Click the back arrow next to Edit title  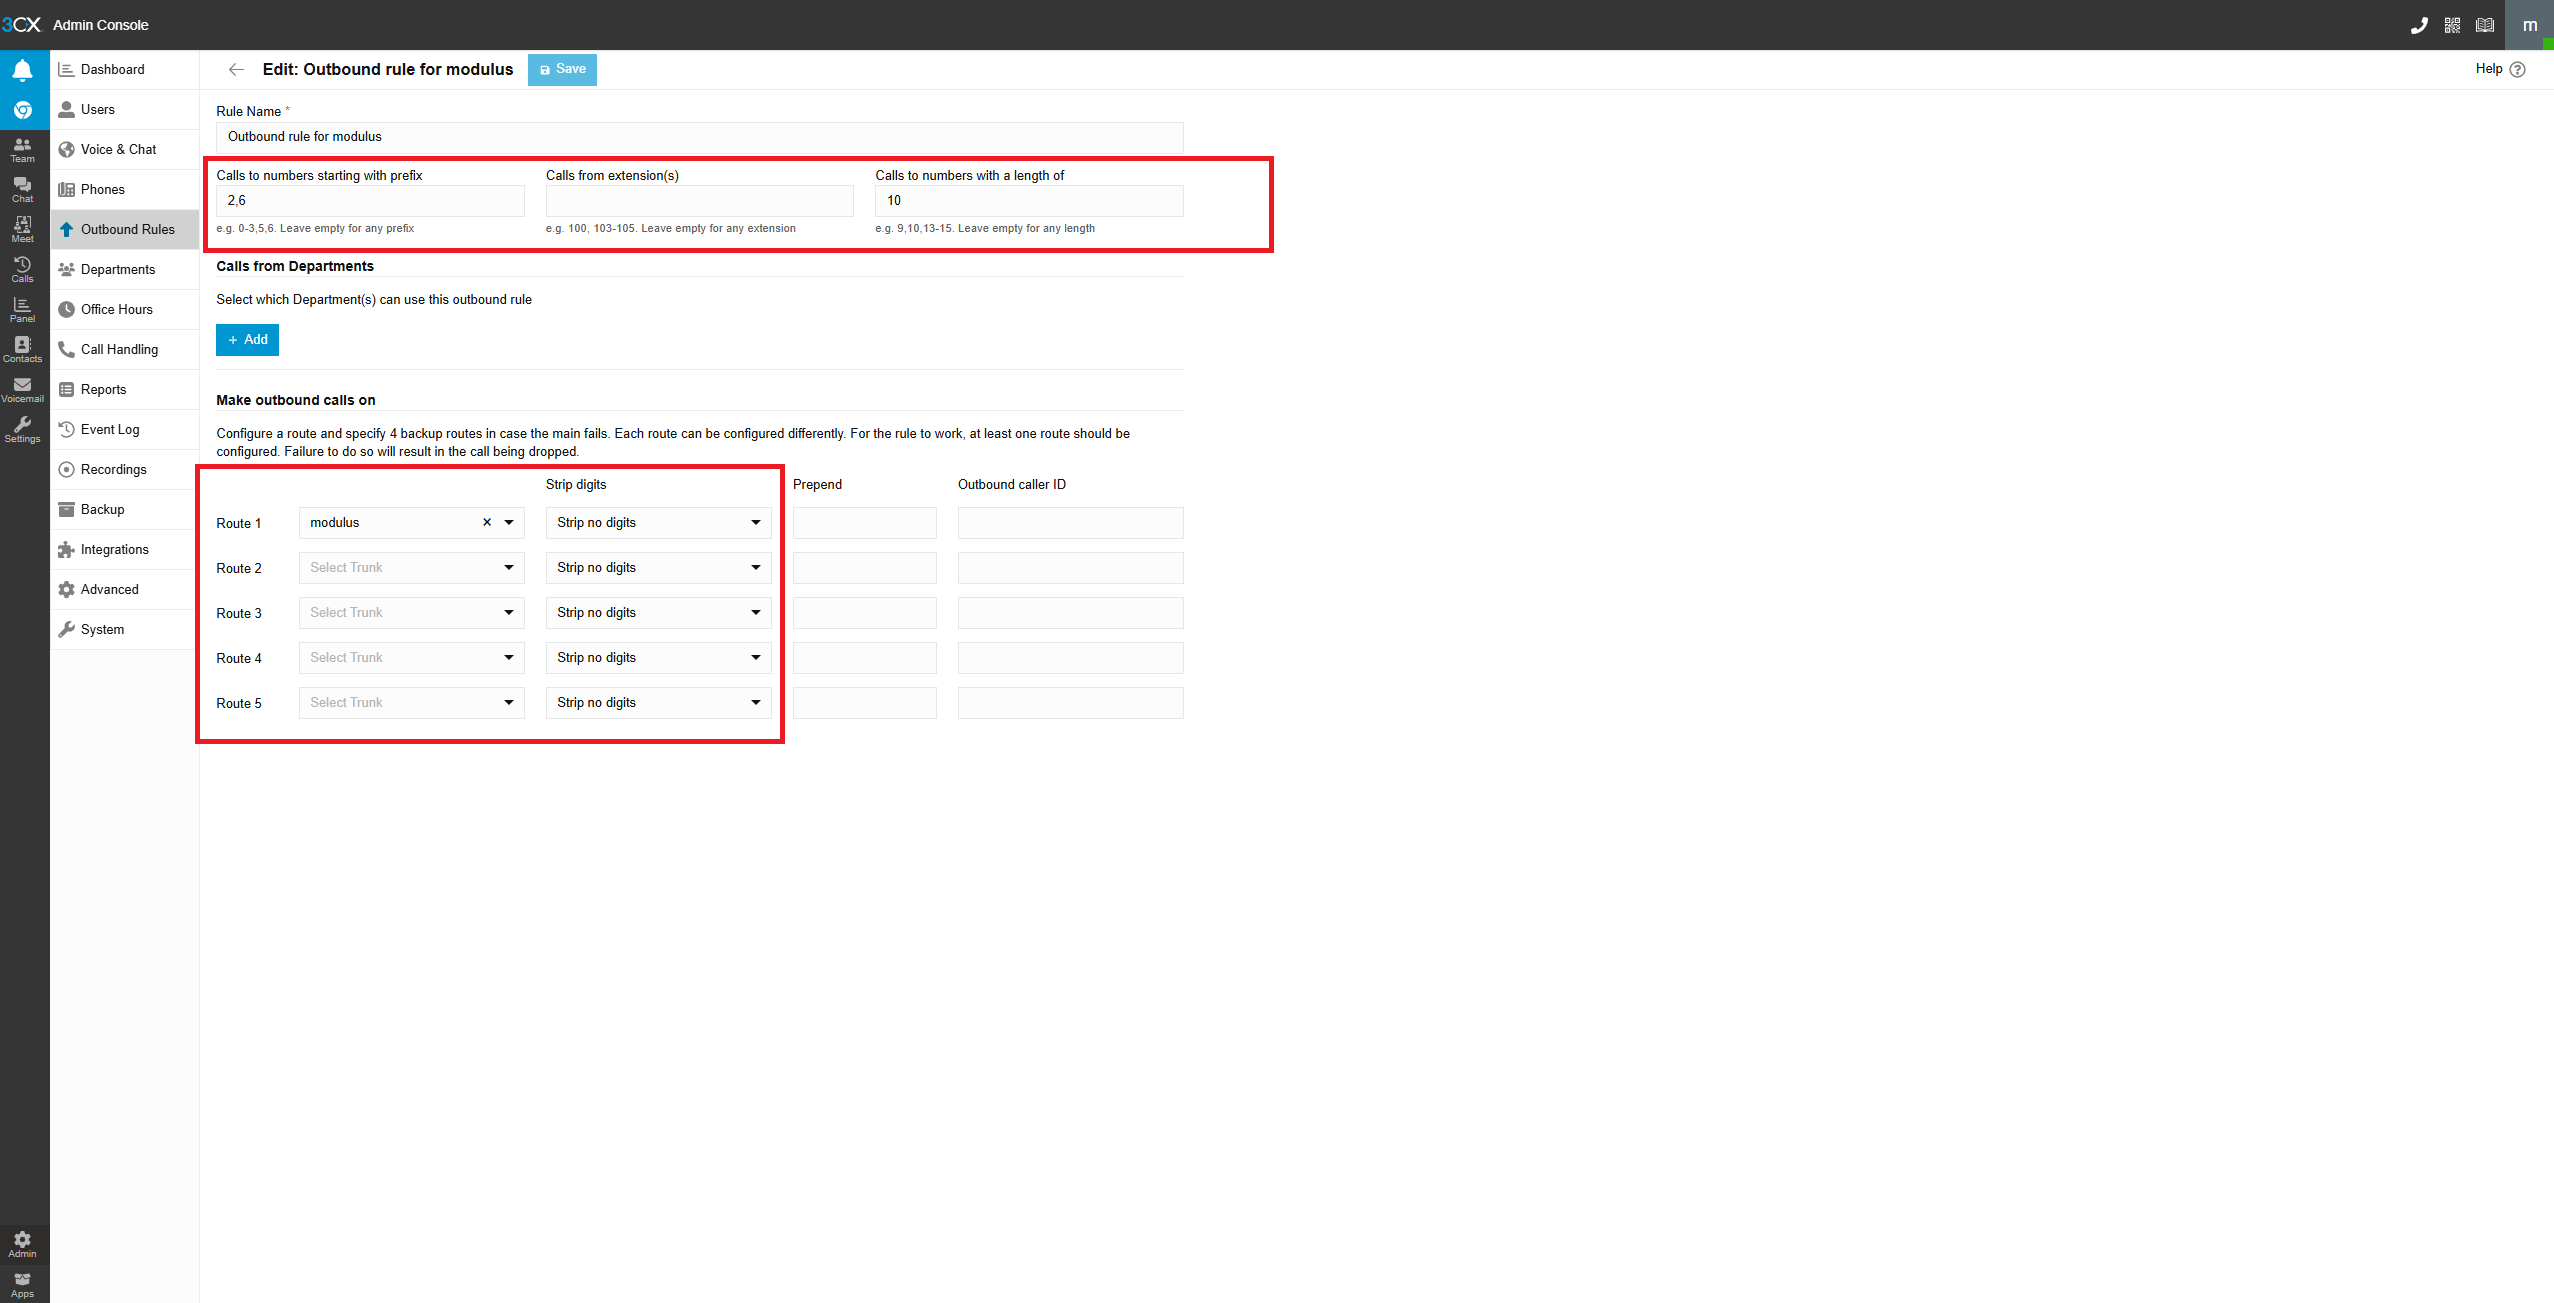click(x=236, y=69)
